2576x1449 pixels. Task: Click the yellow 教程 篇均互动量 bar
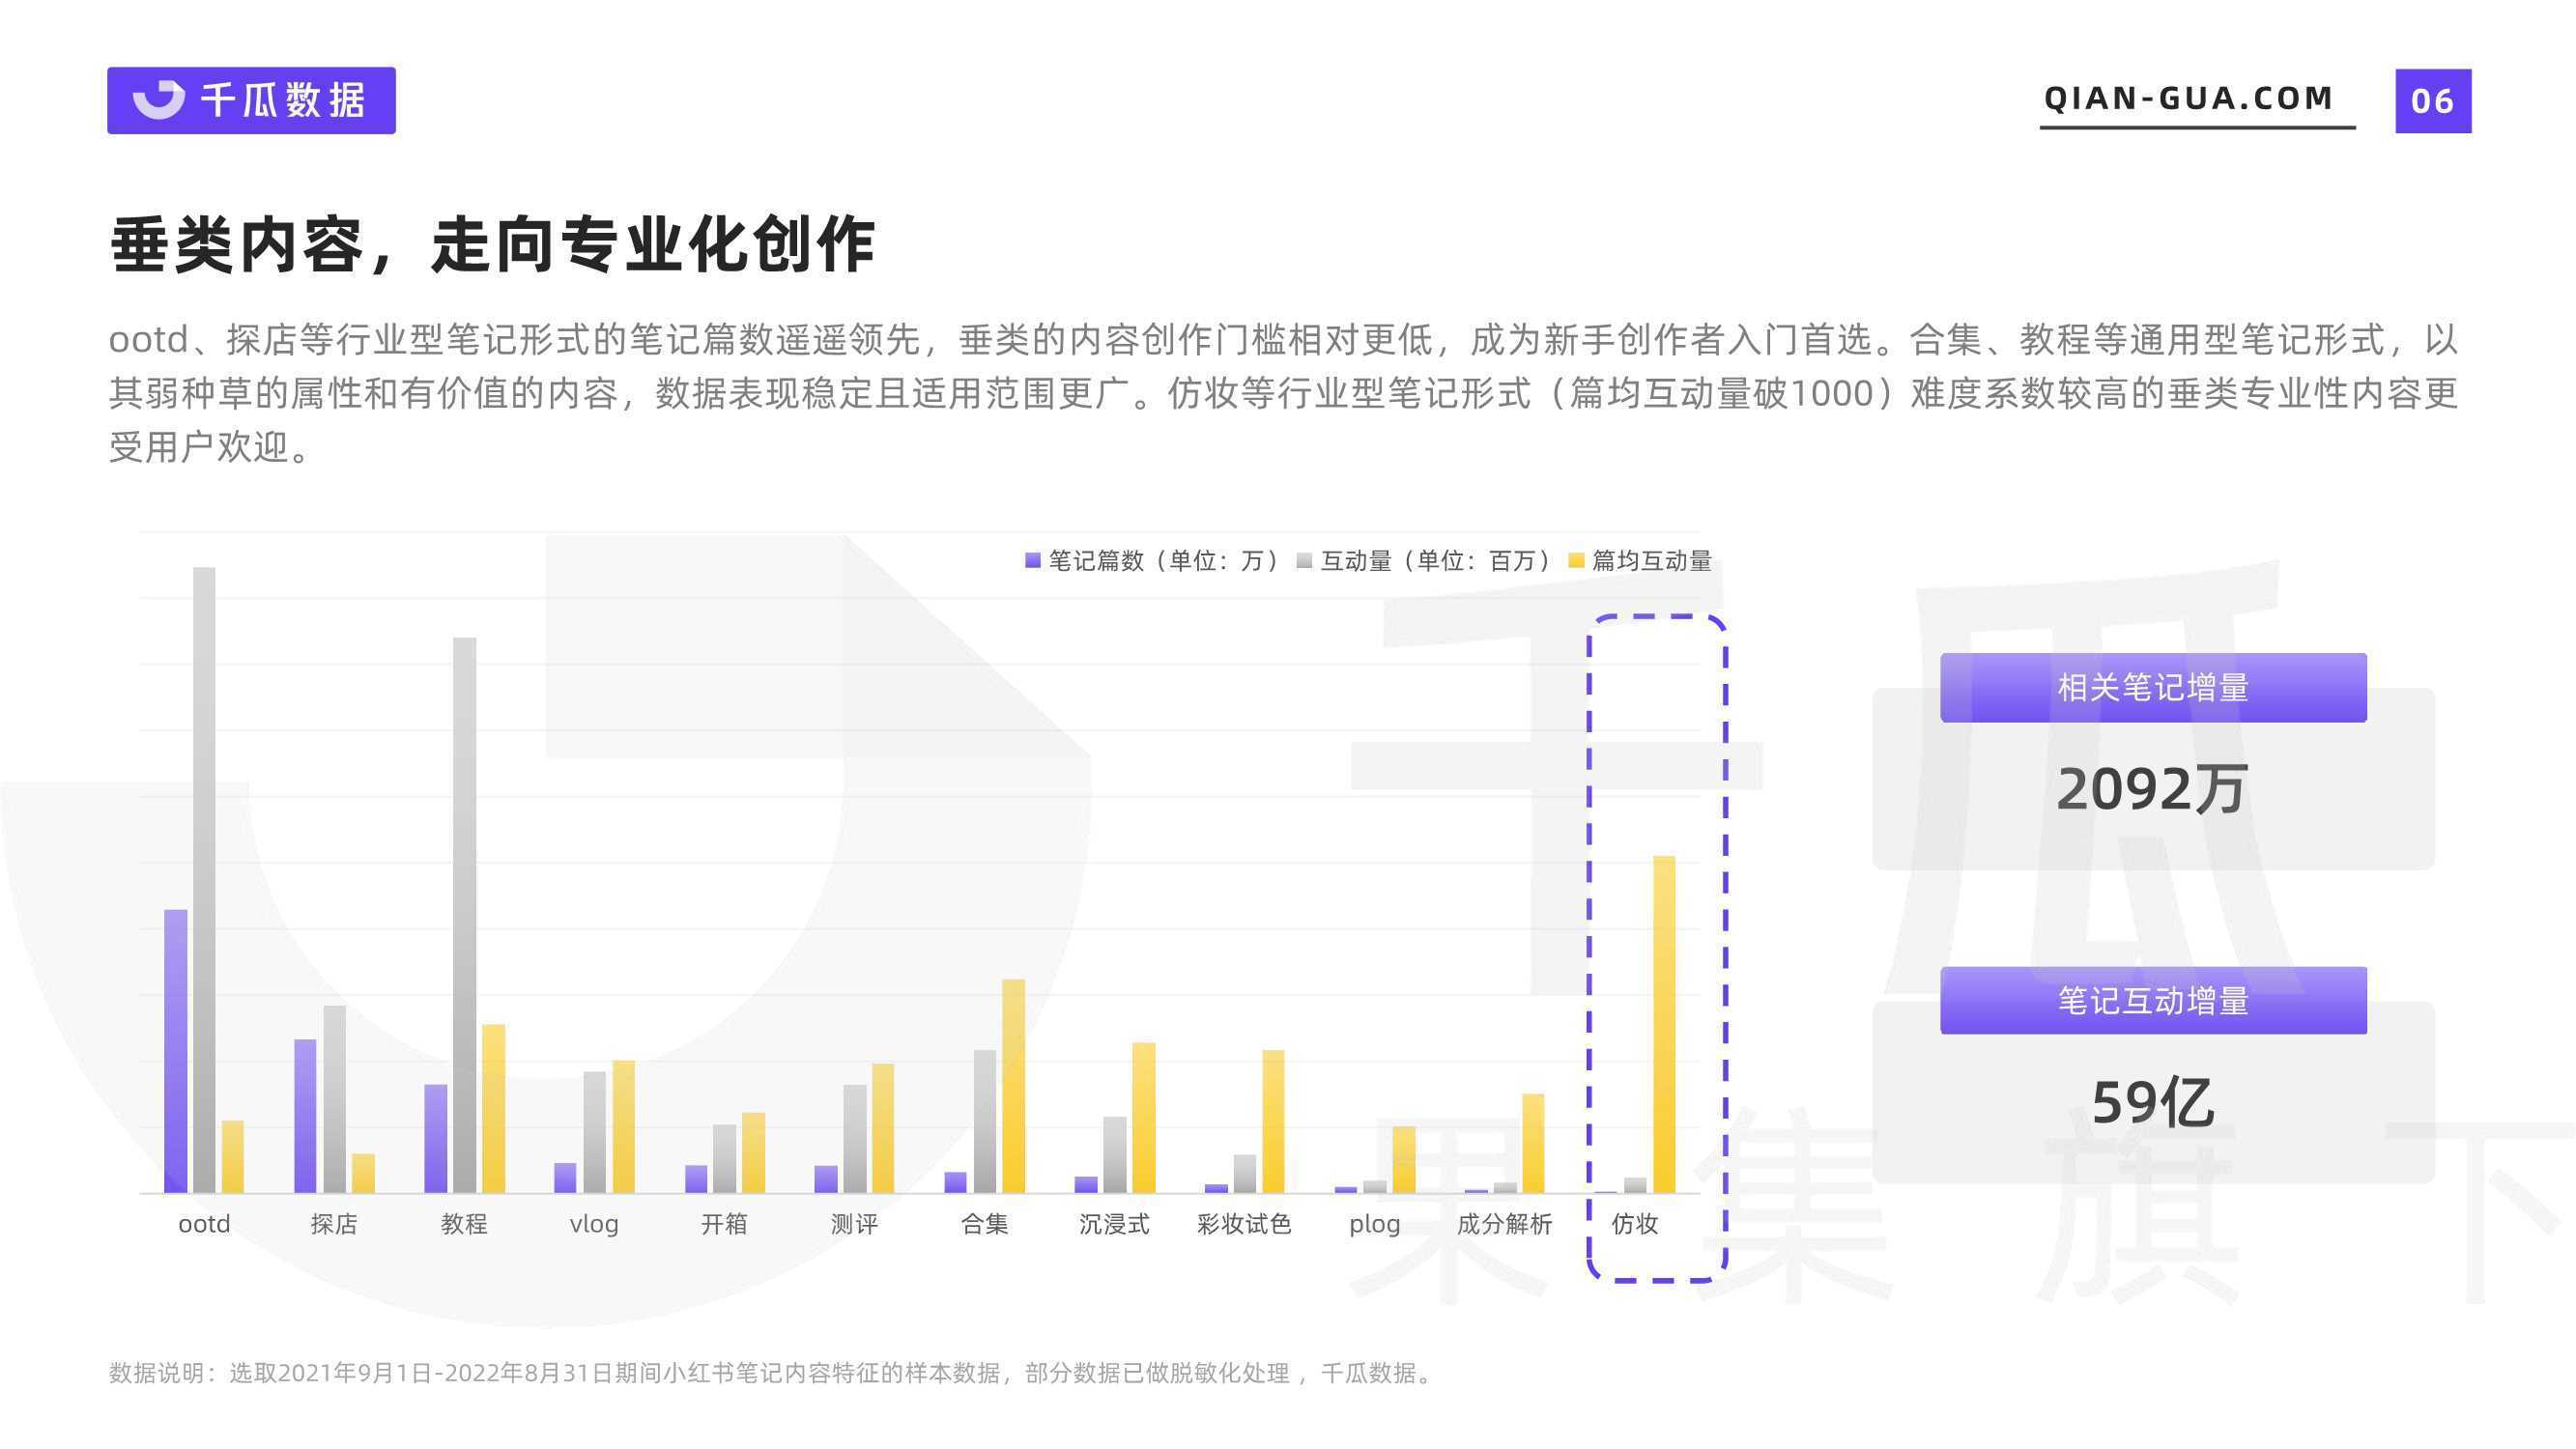493,1109
